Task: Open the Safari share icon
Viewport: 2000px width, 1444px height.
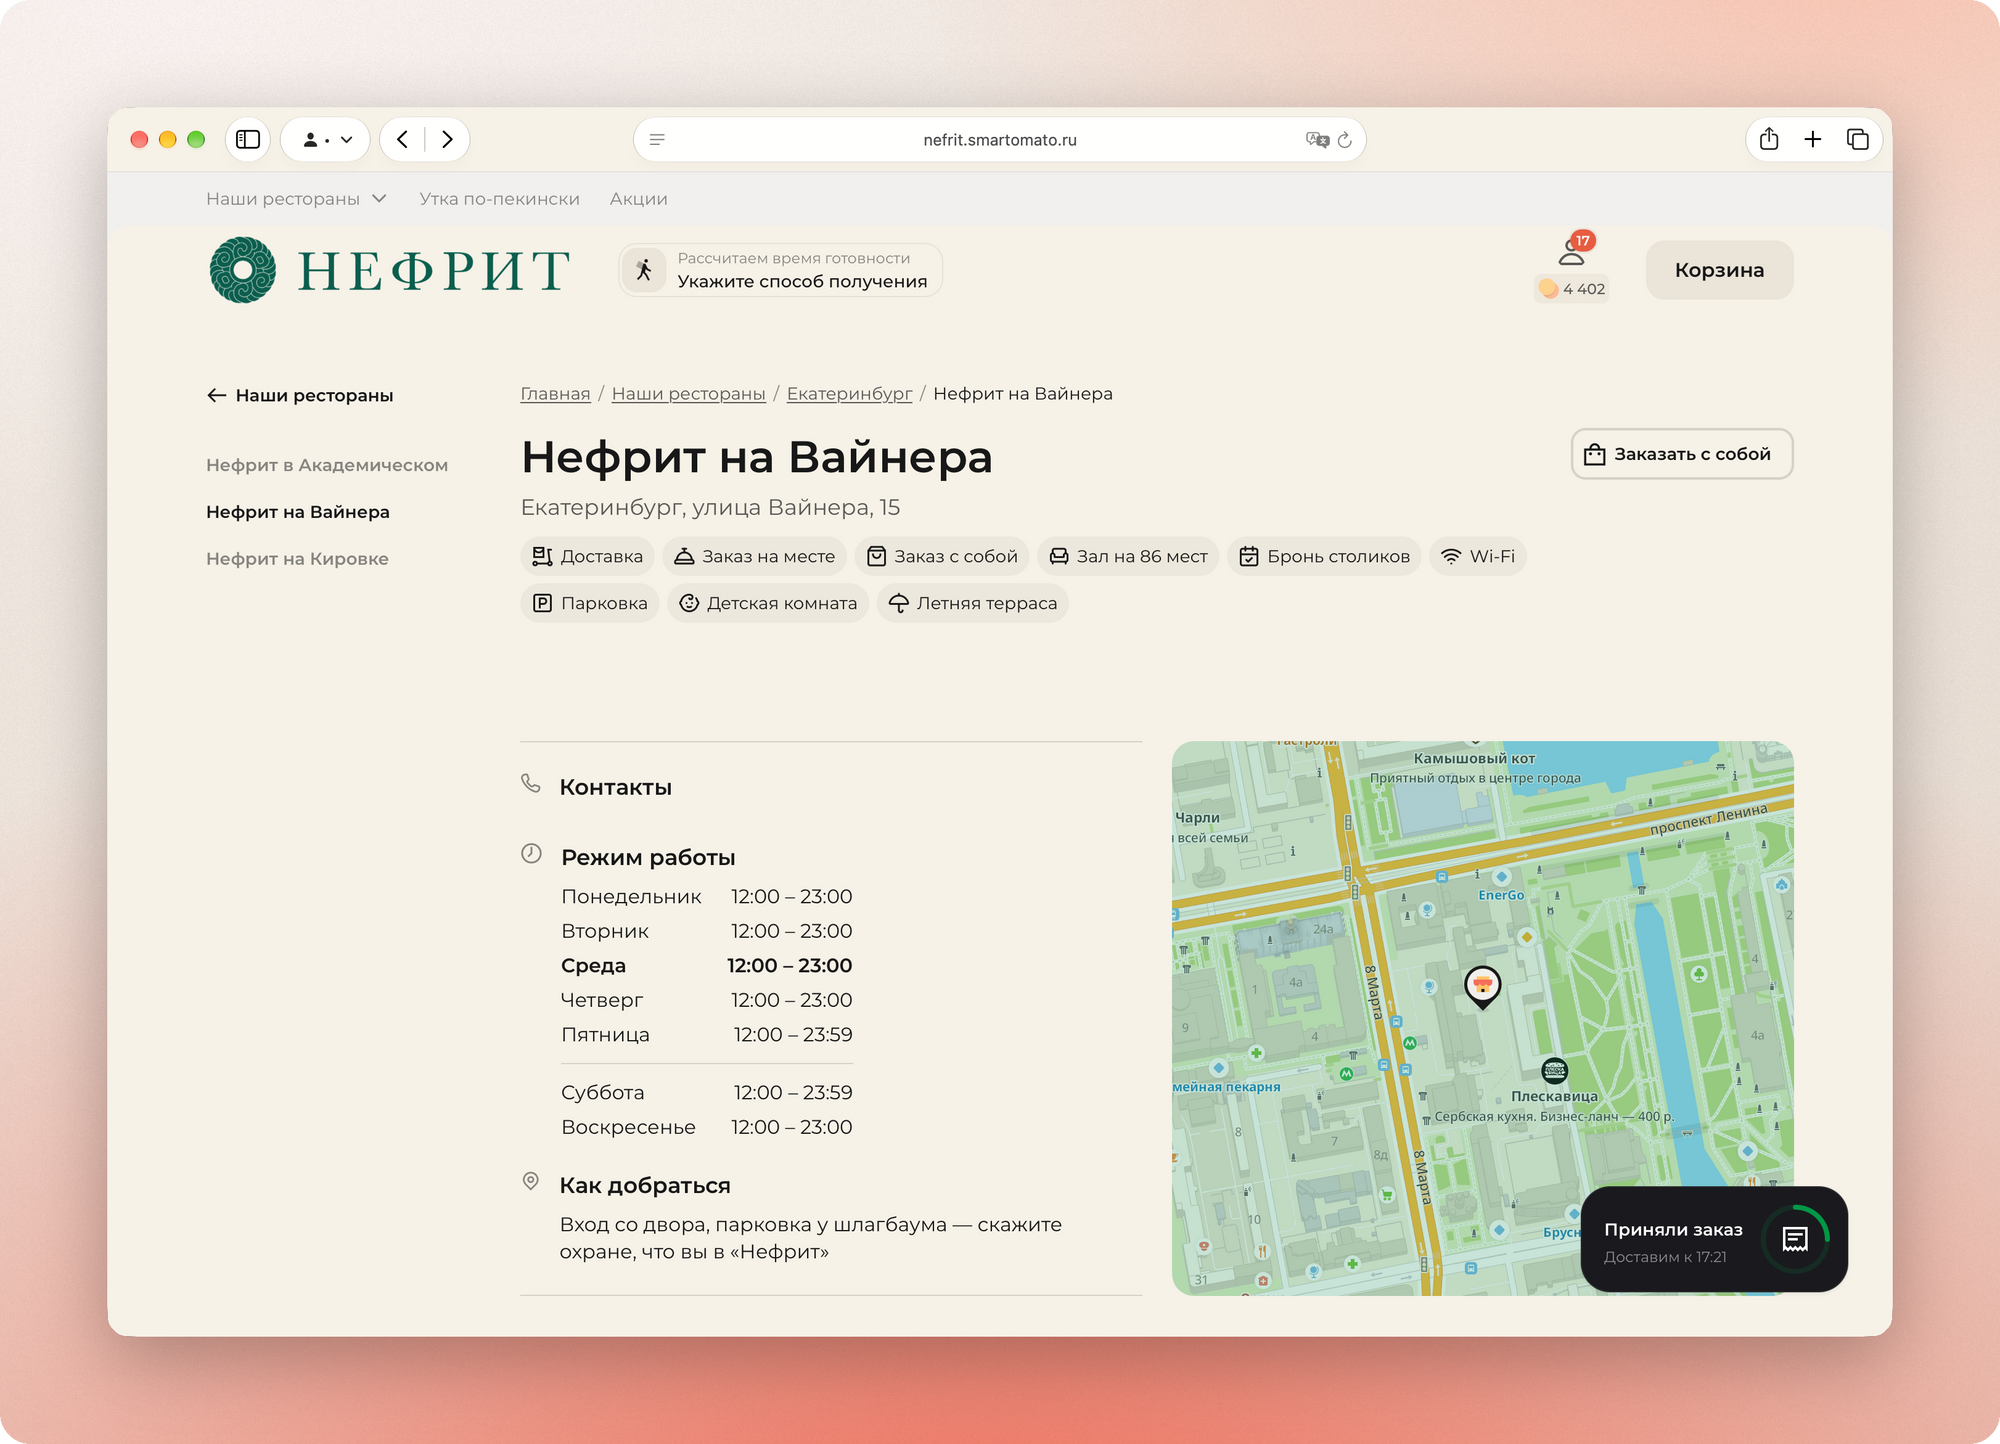Action: point(1769,140)
